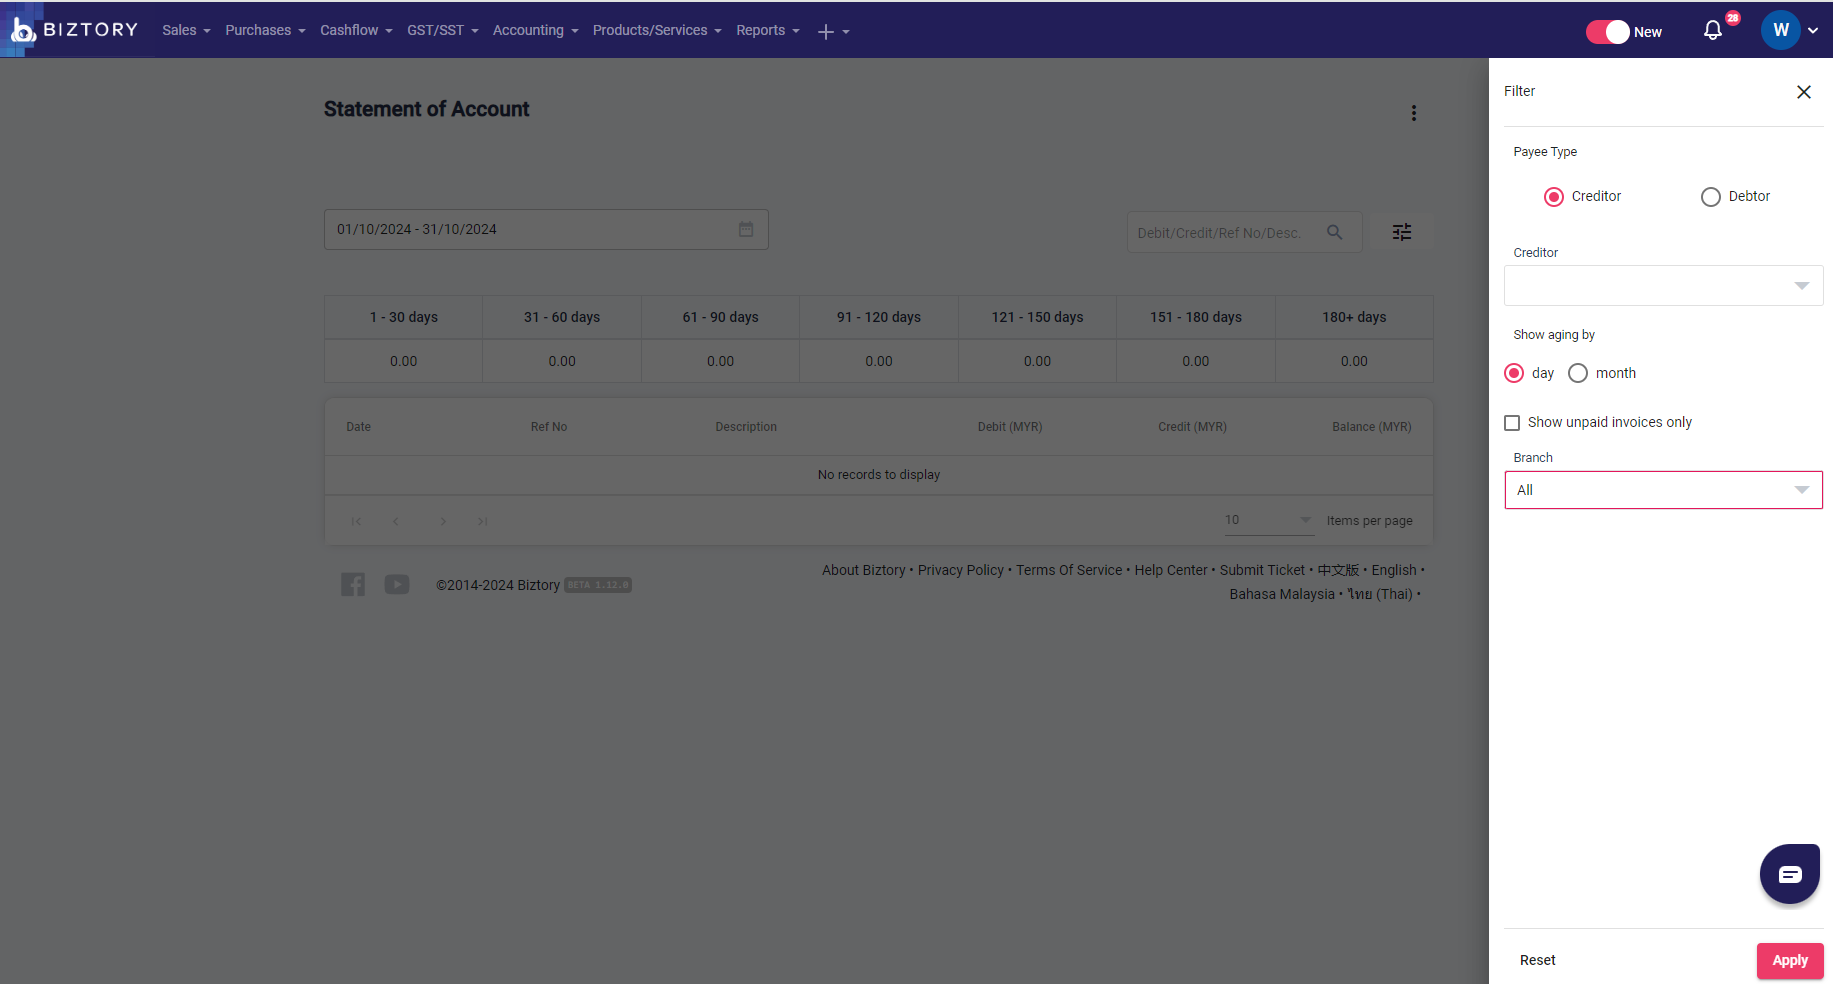Open the Creditor dropdown

(1663, 285)
